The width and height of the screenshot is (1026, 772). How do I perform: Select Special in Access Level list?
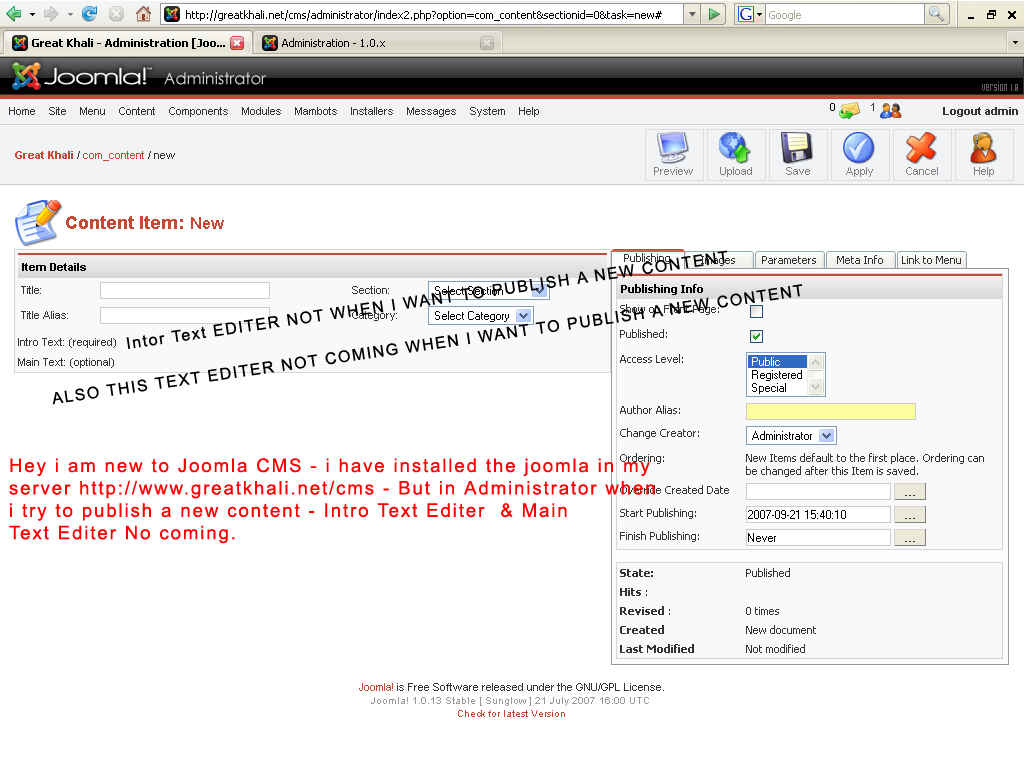[777, 388]
